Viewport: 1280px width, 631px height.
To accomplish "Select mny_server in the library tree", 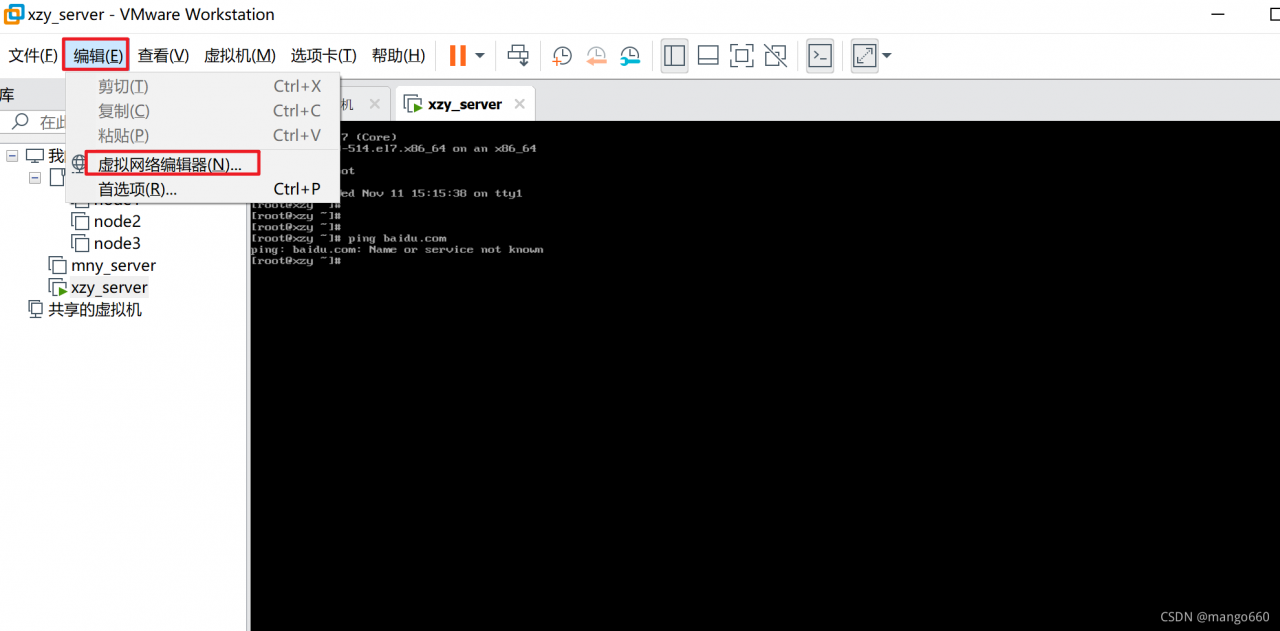I will pos(113,265).
